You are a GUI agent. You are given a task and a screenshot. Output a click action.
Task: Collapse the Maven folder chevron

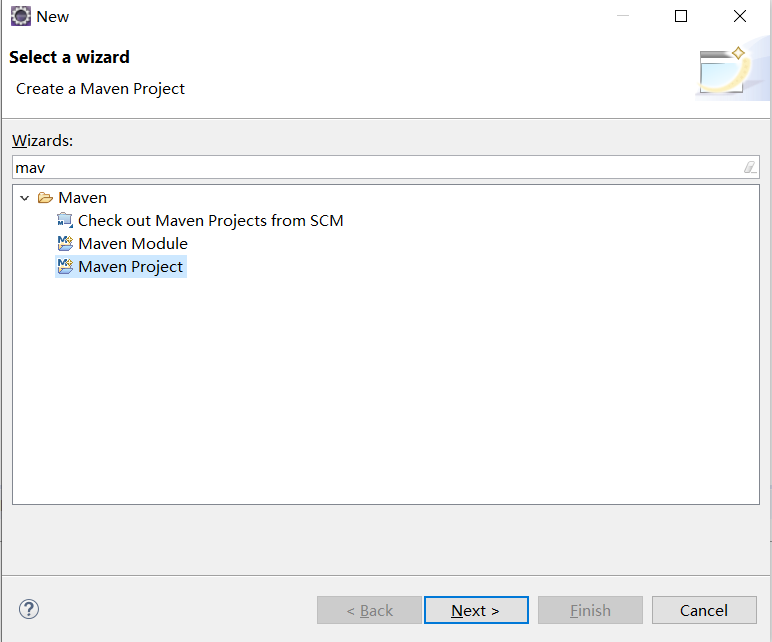point(25,198)
